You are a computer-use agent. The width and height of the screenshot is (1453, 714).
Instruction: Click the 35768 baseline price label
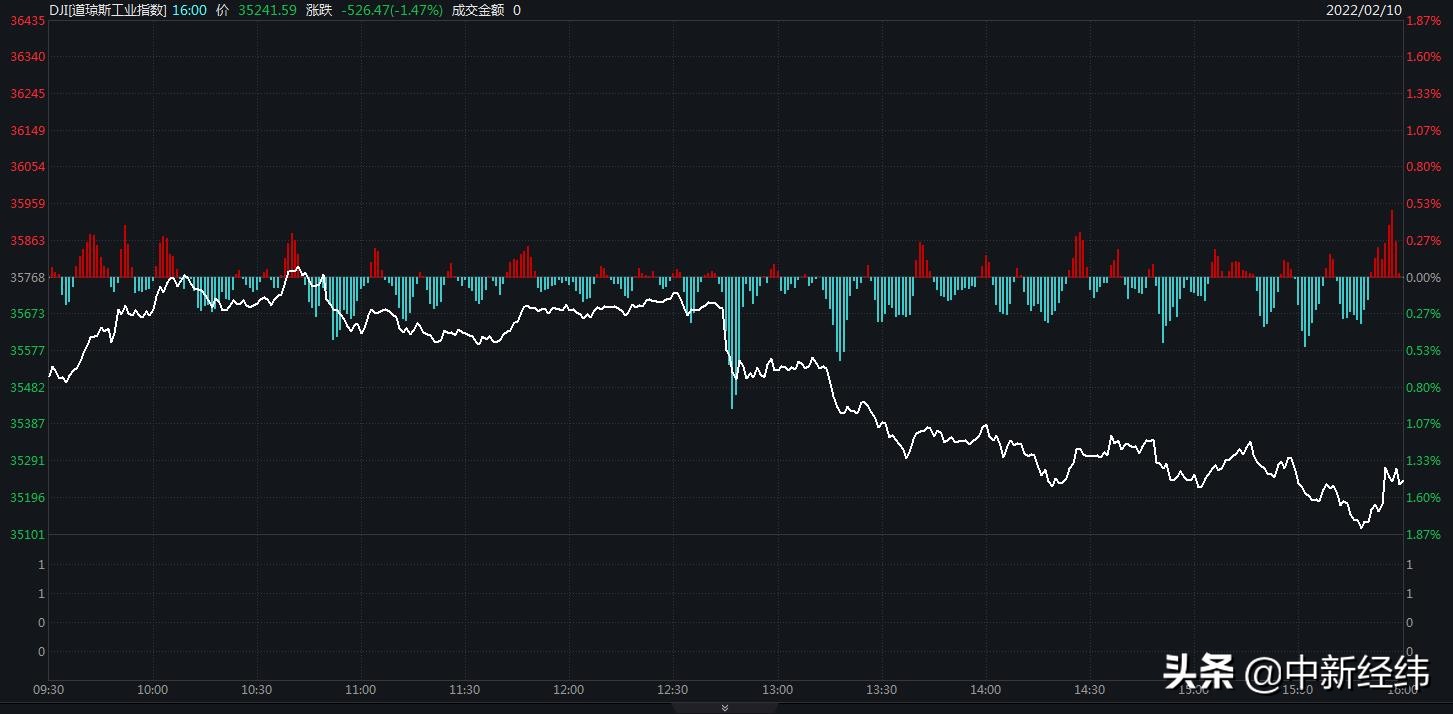[27, 277]
